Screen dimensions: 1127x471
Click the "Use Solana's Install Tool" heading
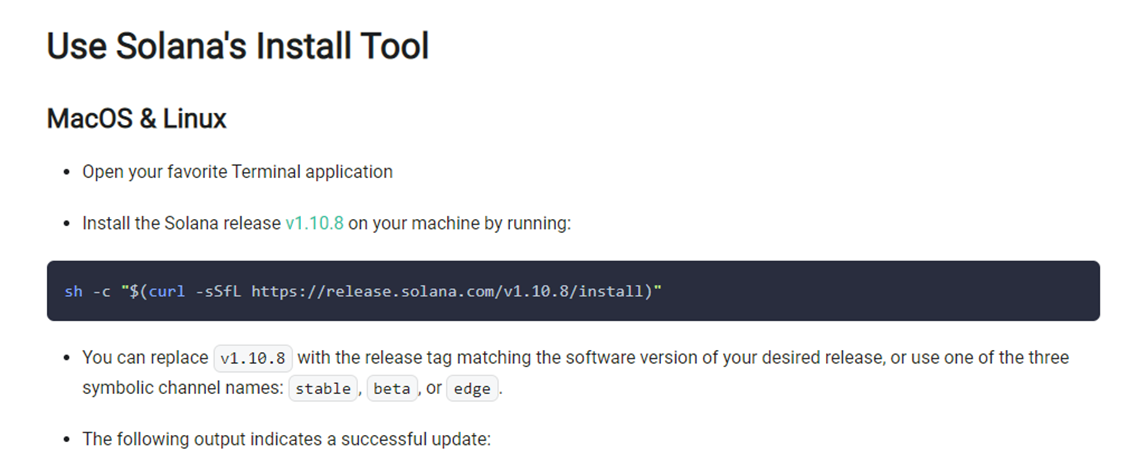(238, 47)
